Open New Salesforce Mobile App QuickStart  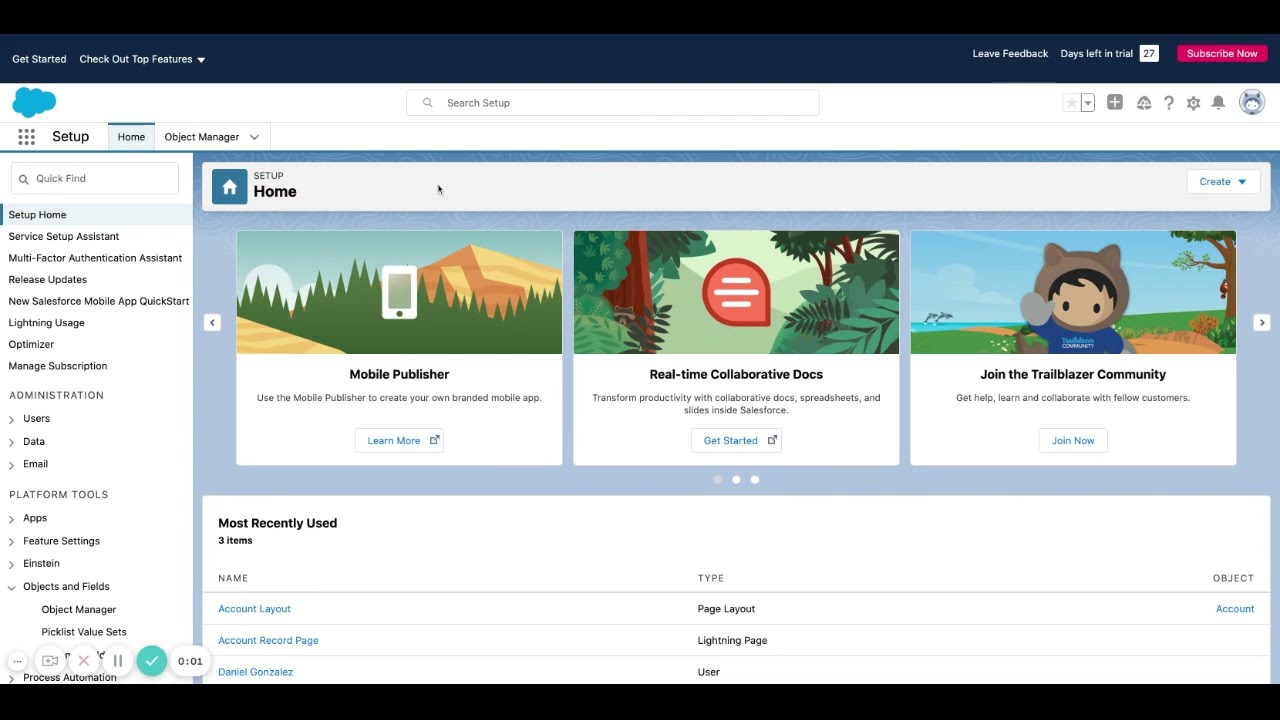pos(99,301)
